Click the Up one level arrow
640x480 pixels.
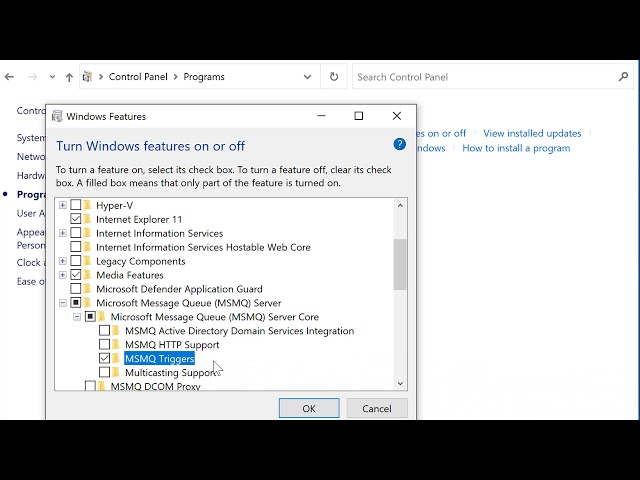pos(69,77)
